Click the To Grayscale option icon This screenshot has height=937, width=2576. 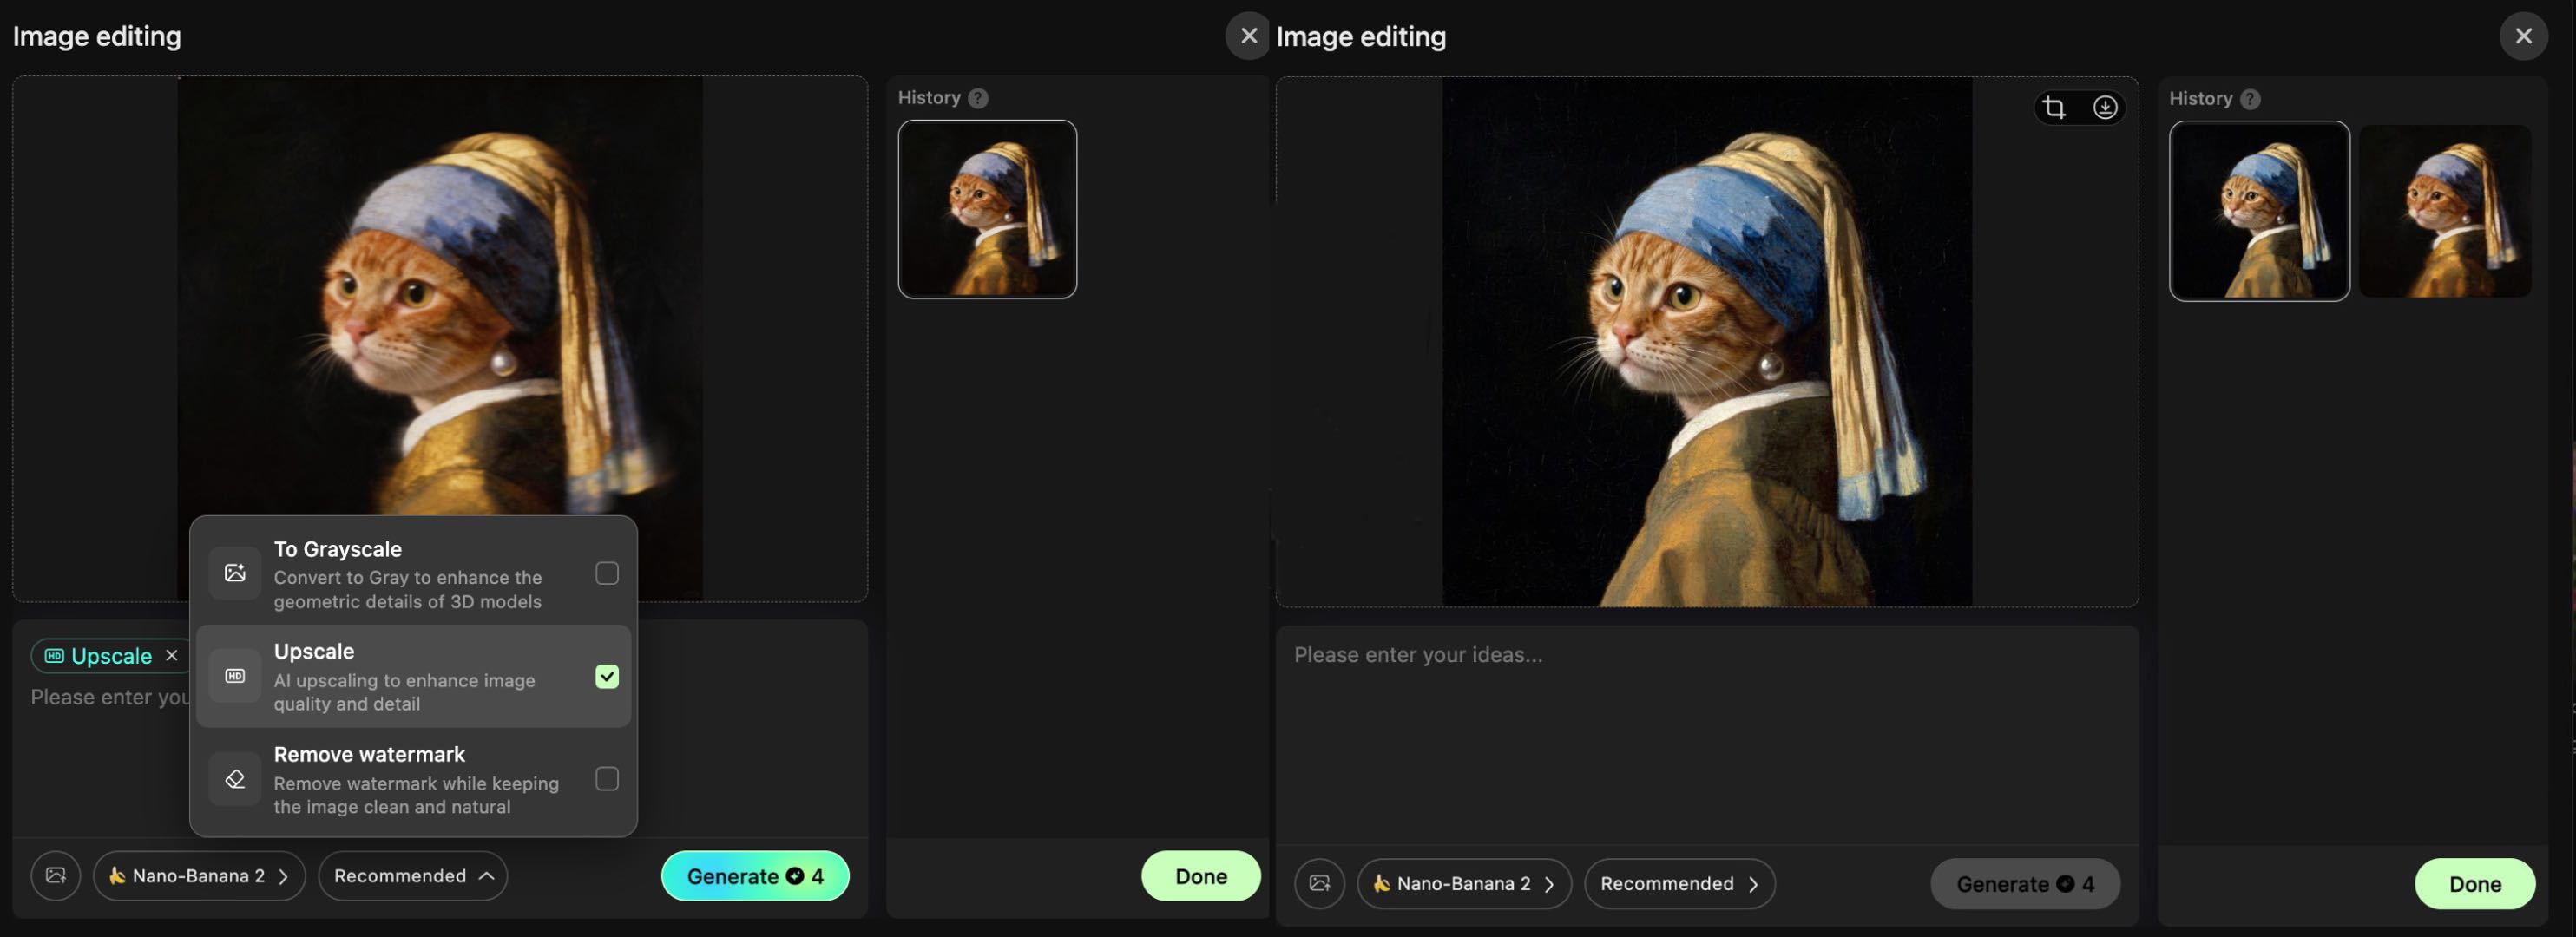(x=235, y=573)
